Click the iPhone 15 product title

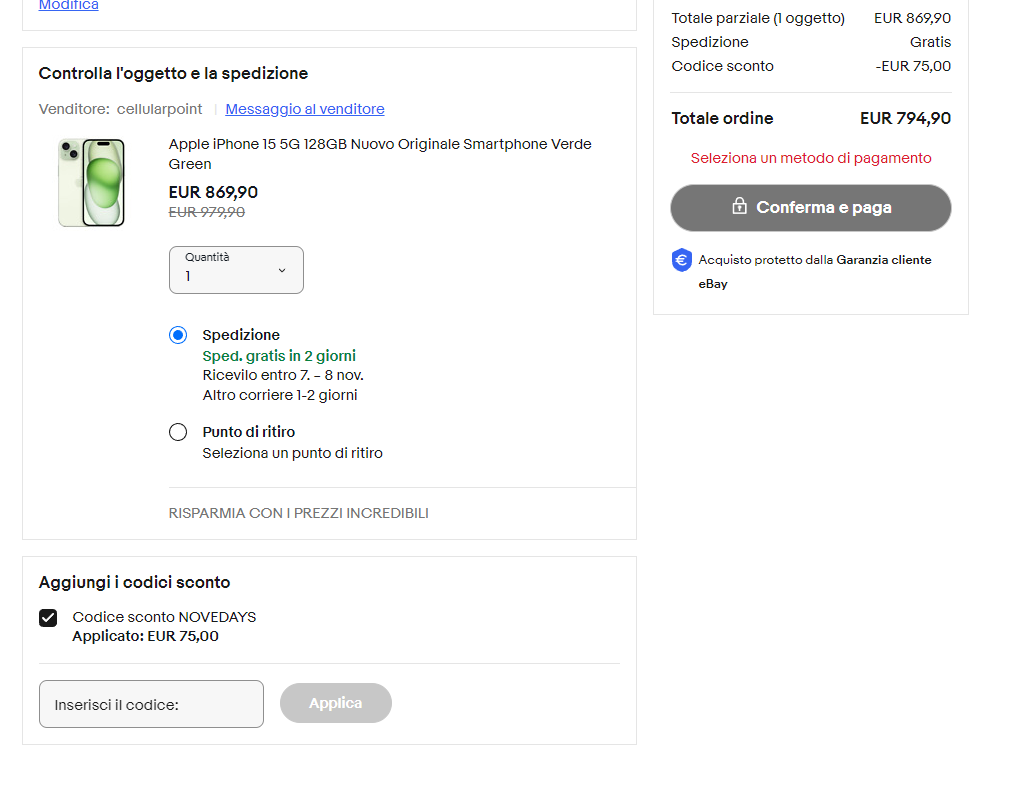[x=380, y=154]
